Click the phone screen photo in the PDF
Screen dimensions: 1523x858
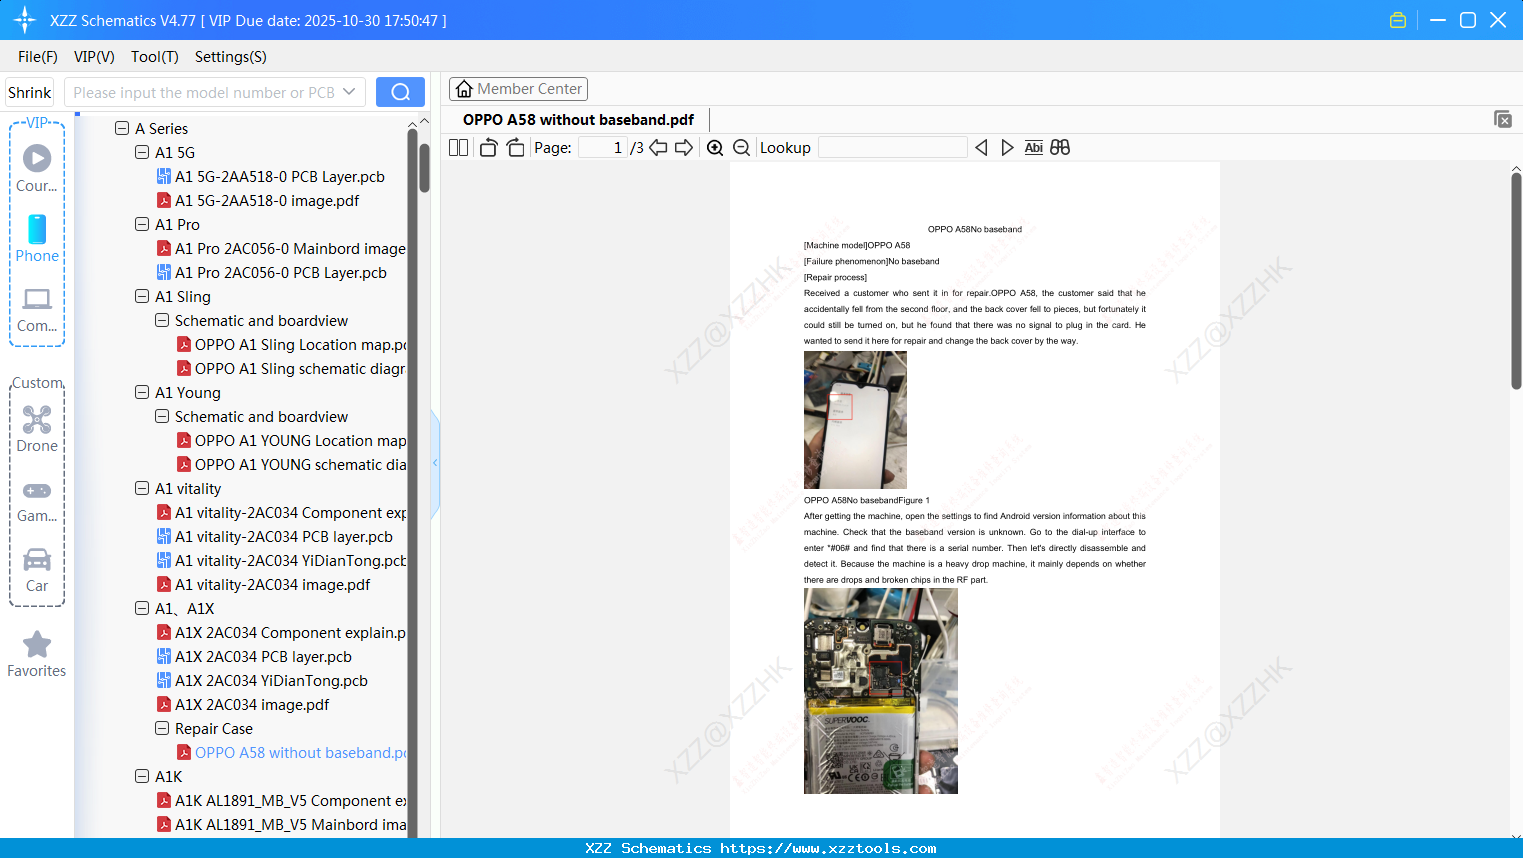pos(855,420)
